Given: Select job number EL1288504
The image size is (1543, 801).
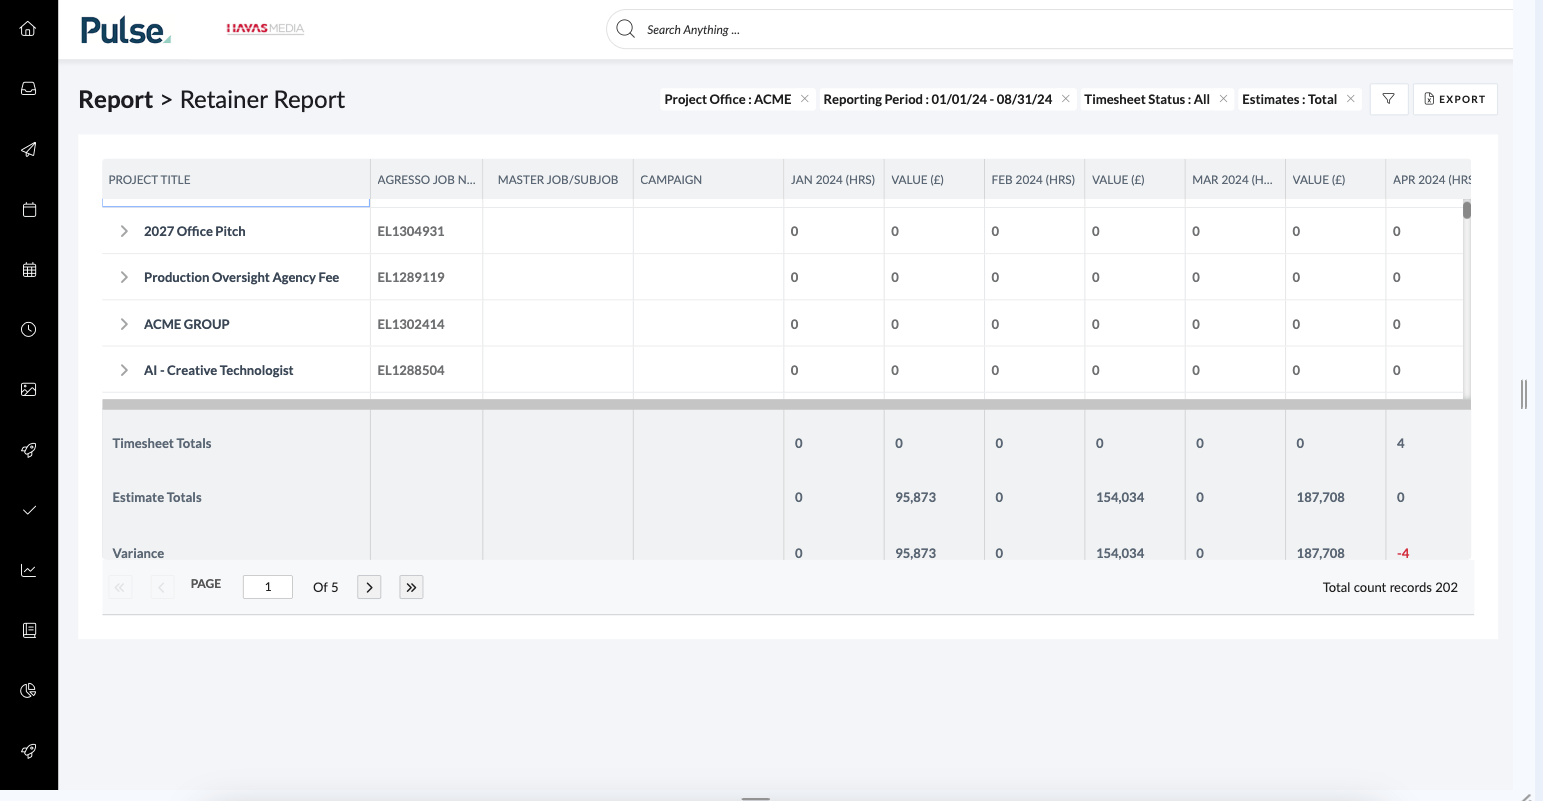Looking at the screenshot, I should click(x=411, y=370).
